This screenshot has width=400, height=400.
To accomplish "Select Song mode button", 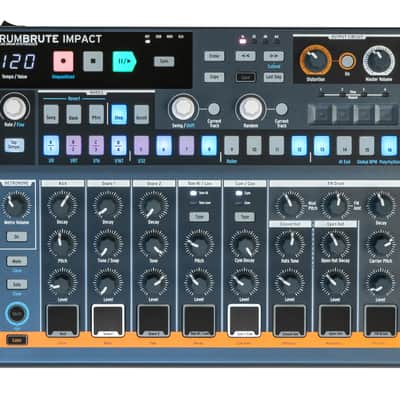I will 51,114.
